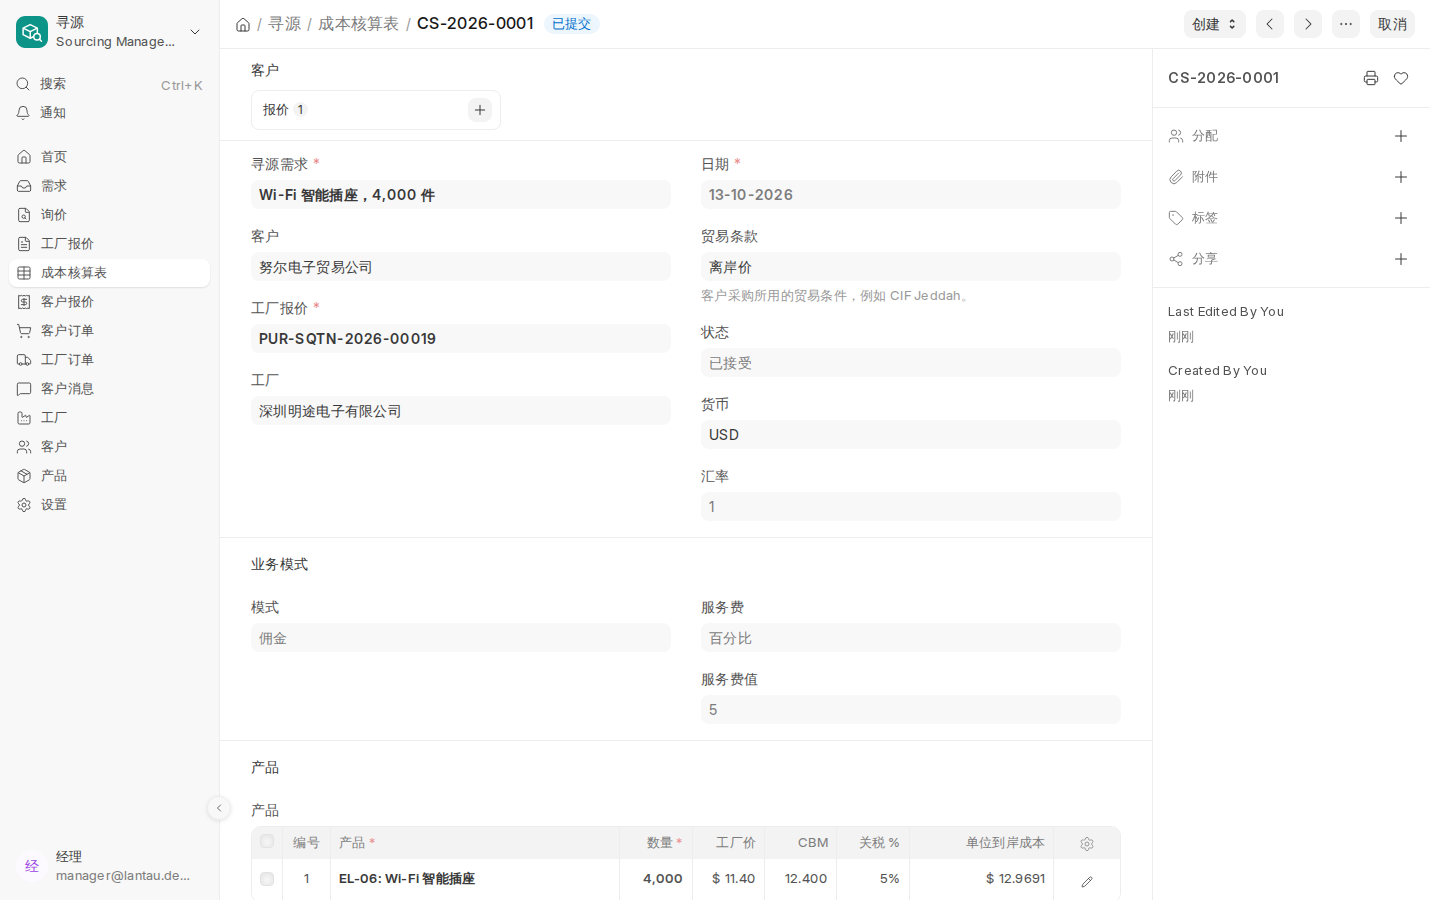Add assignment via 分配 plus
1440x900 pixels.
pos(1401,136)
